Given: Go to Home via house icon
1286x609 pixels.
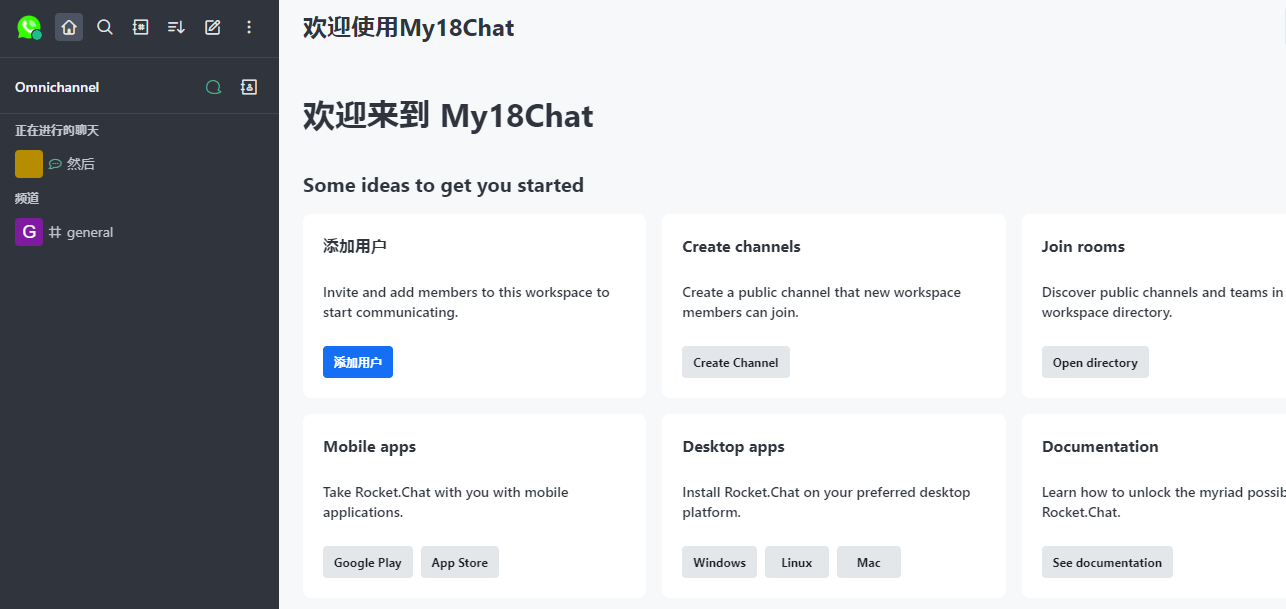Looking at the screenshot, I should 69,27.
